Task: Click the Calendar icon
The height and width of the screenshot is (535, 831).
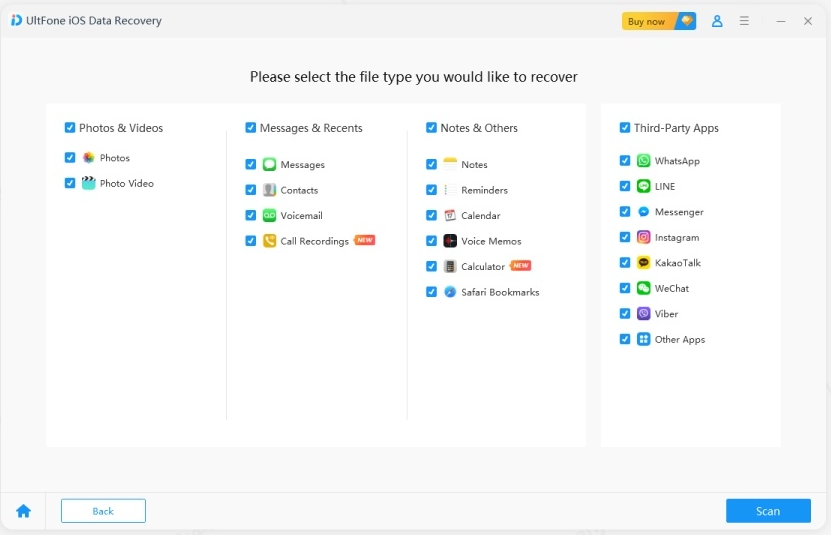Action: pyautogui.click(x=450, y=215)
